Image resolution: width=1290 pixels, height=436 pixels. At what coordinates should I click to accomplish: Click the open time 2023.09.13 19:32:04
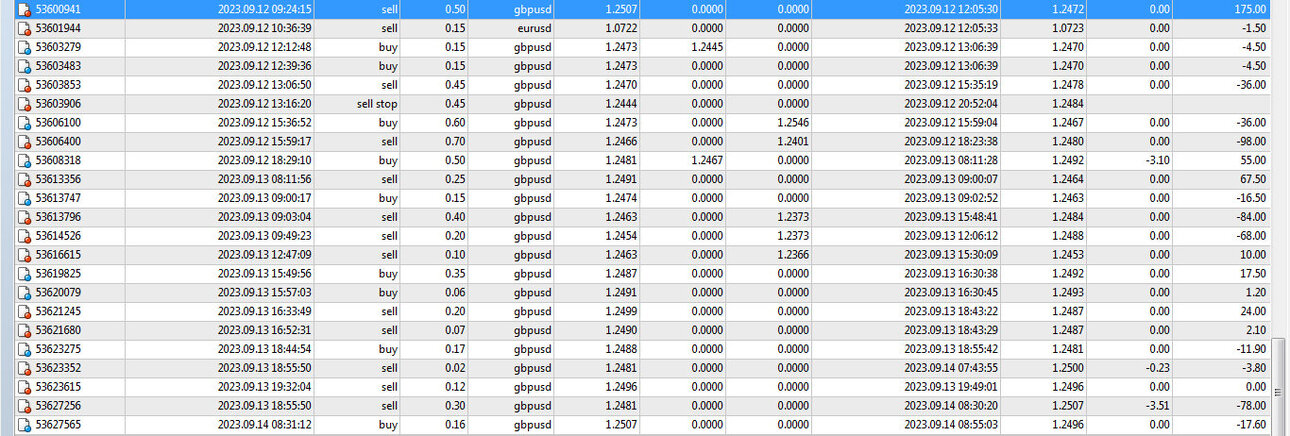(264, 387)
